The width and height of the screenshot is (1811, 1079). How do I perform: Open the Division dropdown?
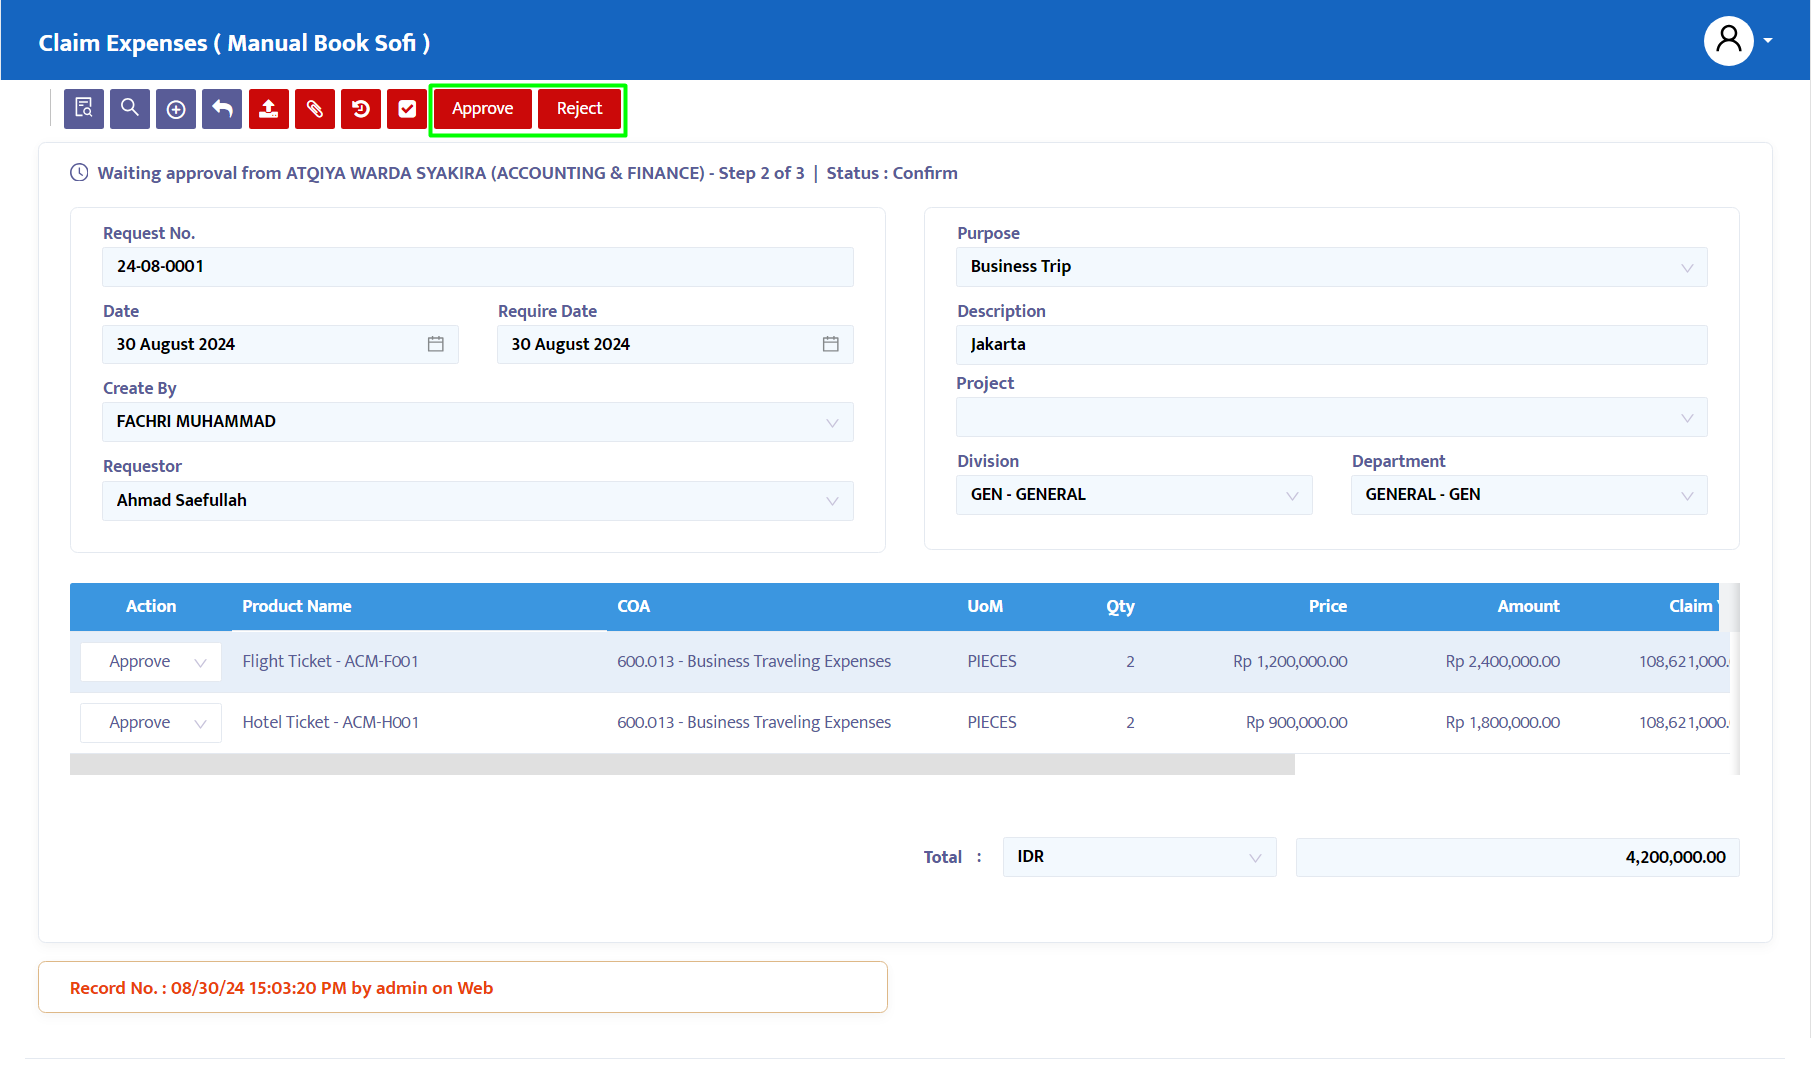1134,495
